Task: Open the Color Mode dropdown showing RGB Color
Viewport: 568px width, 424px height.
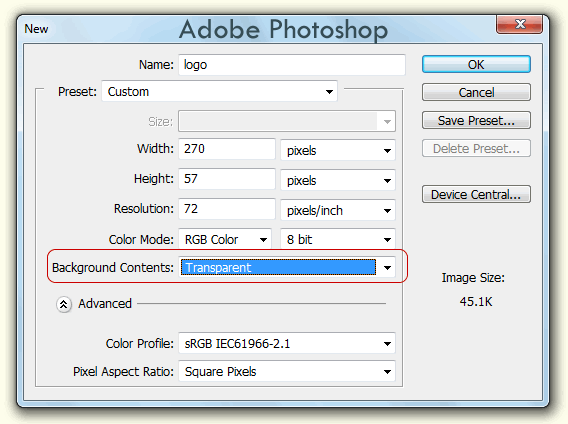Action: coord(225,239)
